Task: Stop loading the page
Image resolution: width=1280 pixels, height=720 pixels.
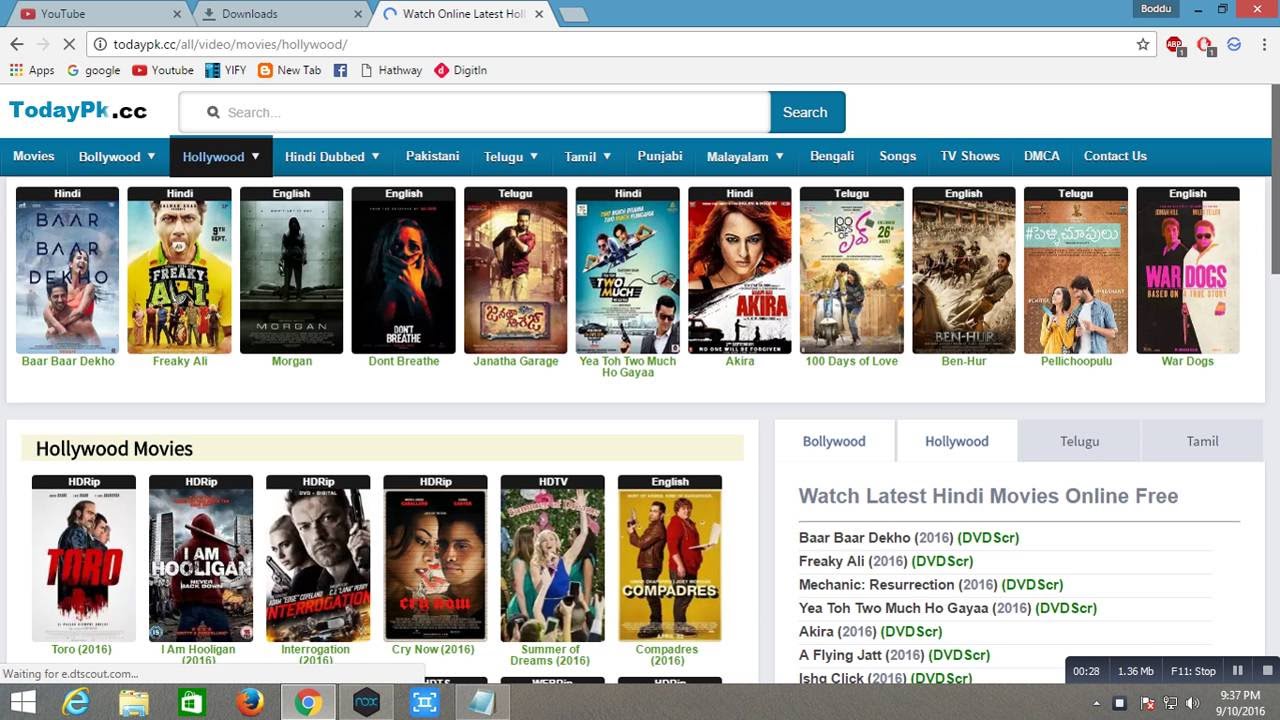Action: [x=70, y=44]
